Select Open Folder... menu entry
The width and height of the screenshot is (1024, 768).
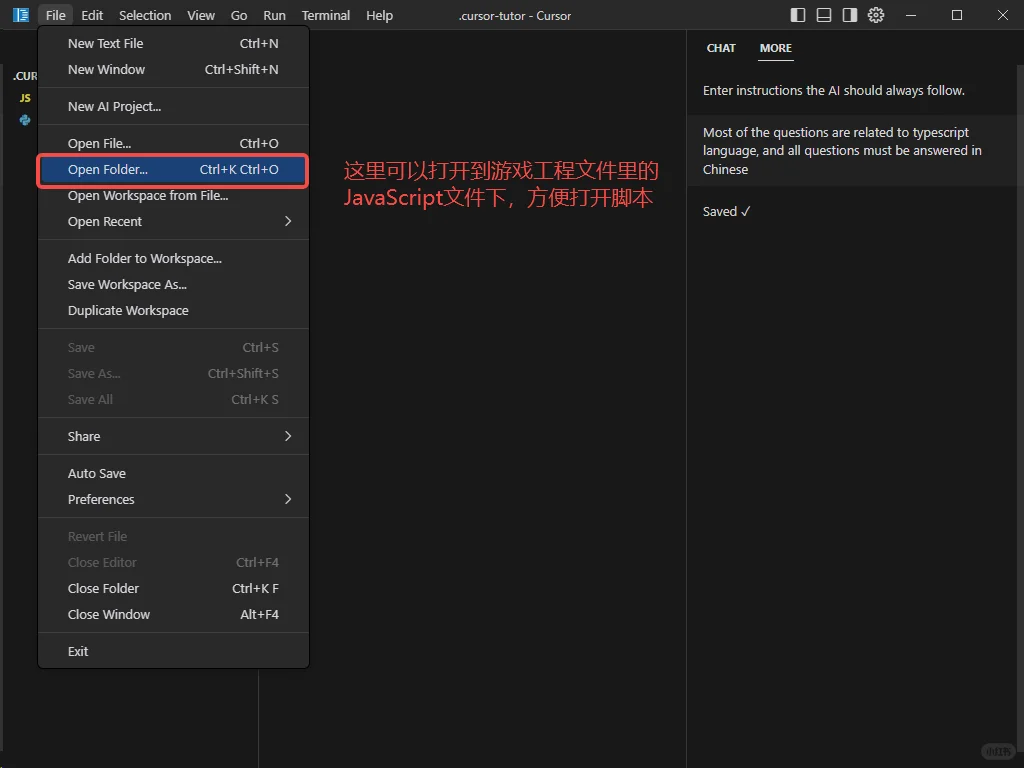[x=173, y=170]
